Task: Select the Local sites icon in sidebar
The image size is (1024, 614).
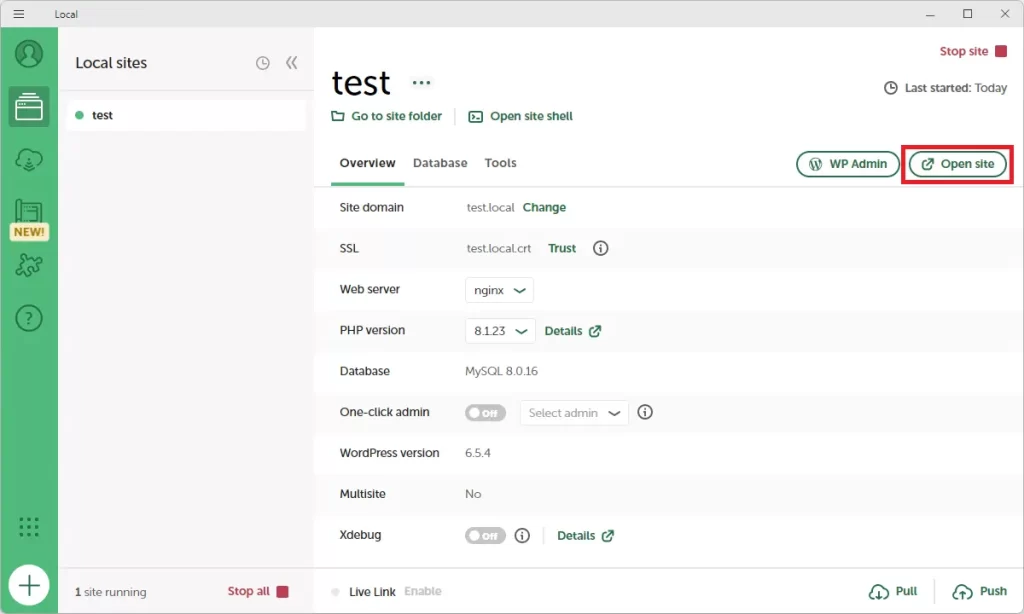Action: pyautogui.click(x=29, y=107)
